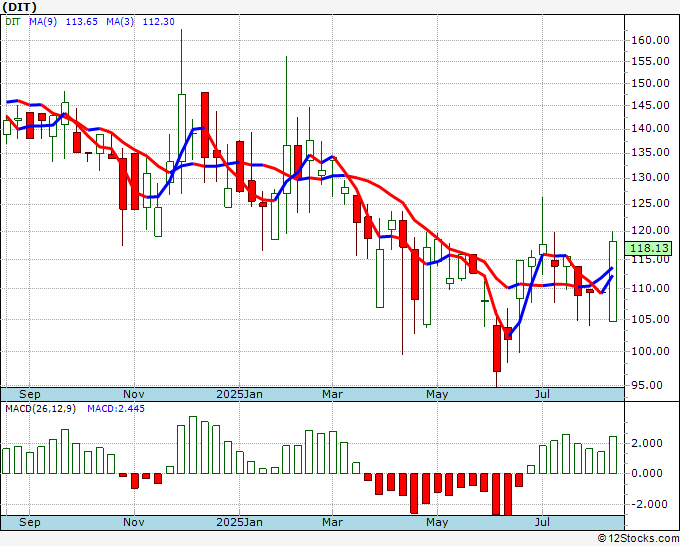Click the 135.00 price axis label
Image resolution: width=680 pixels, height=546 pixels.
pyautogui.click(x=650, y=153)
